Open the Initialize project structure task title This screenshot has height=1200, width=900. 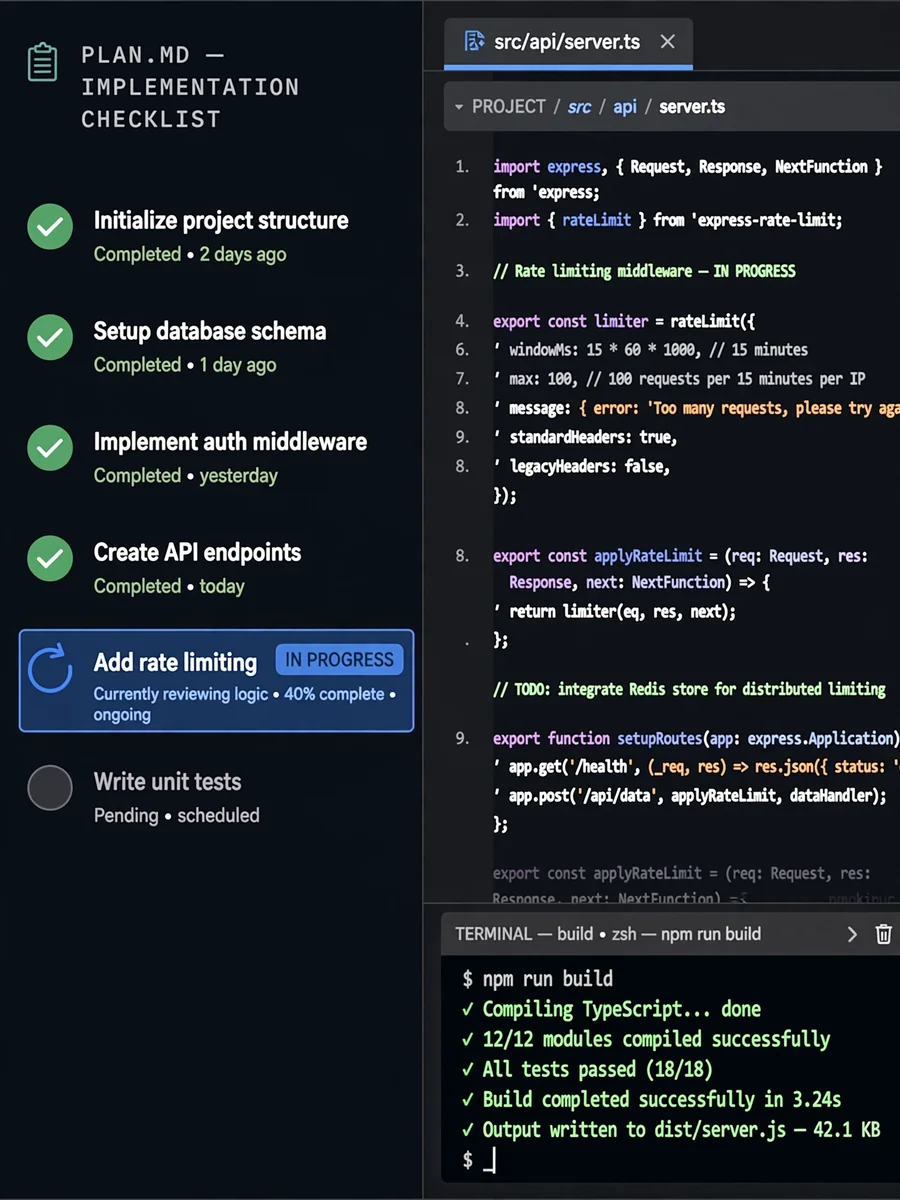click(x=221, y=221)
